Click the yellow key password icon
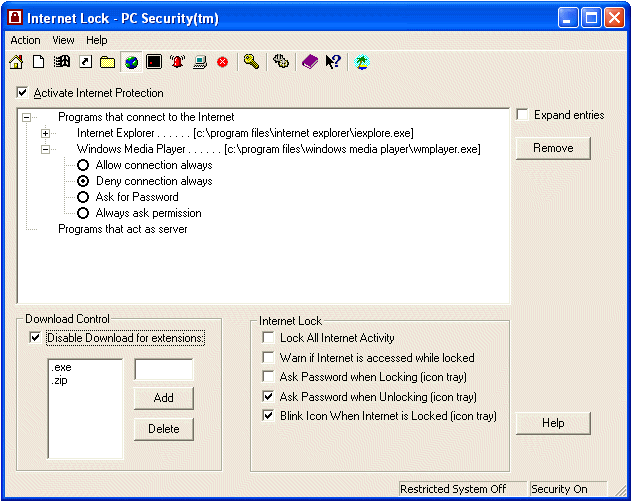Image resolution: width=632 pixels, height=502 pixels. (251, 62)
